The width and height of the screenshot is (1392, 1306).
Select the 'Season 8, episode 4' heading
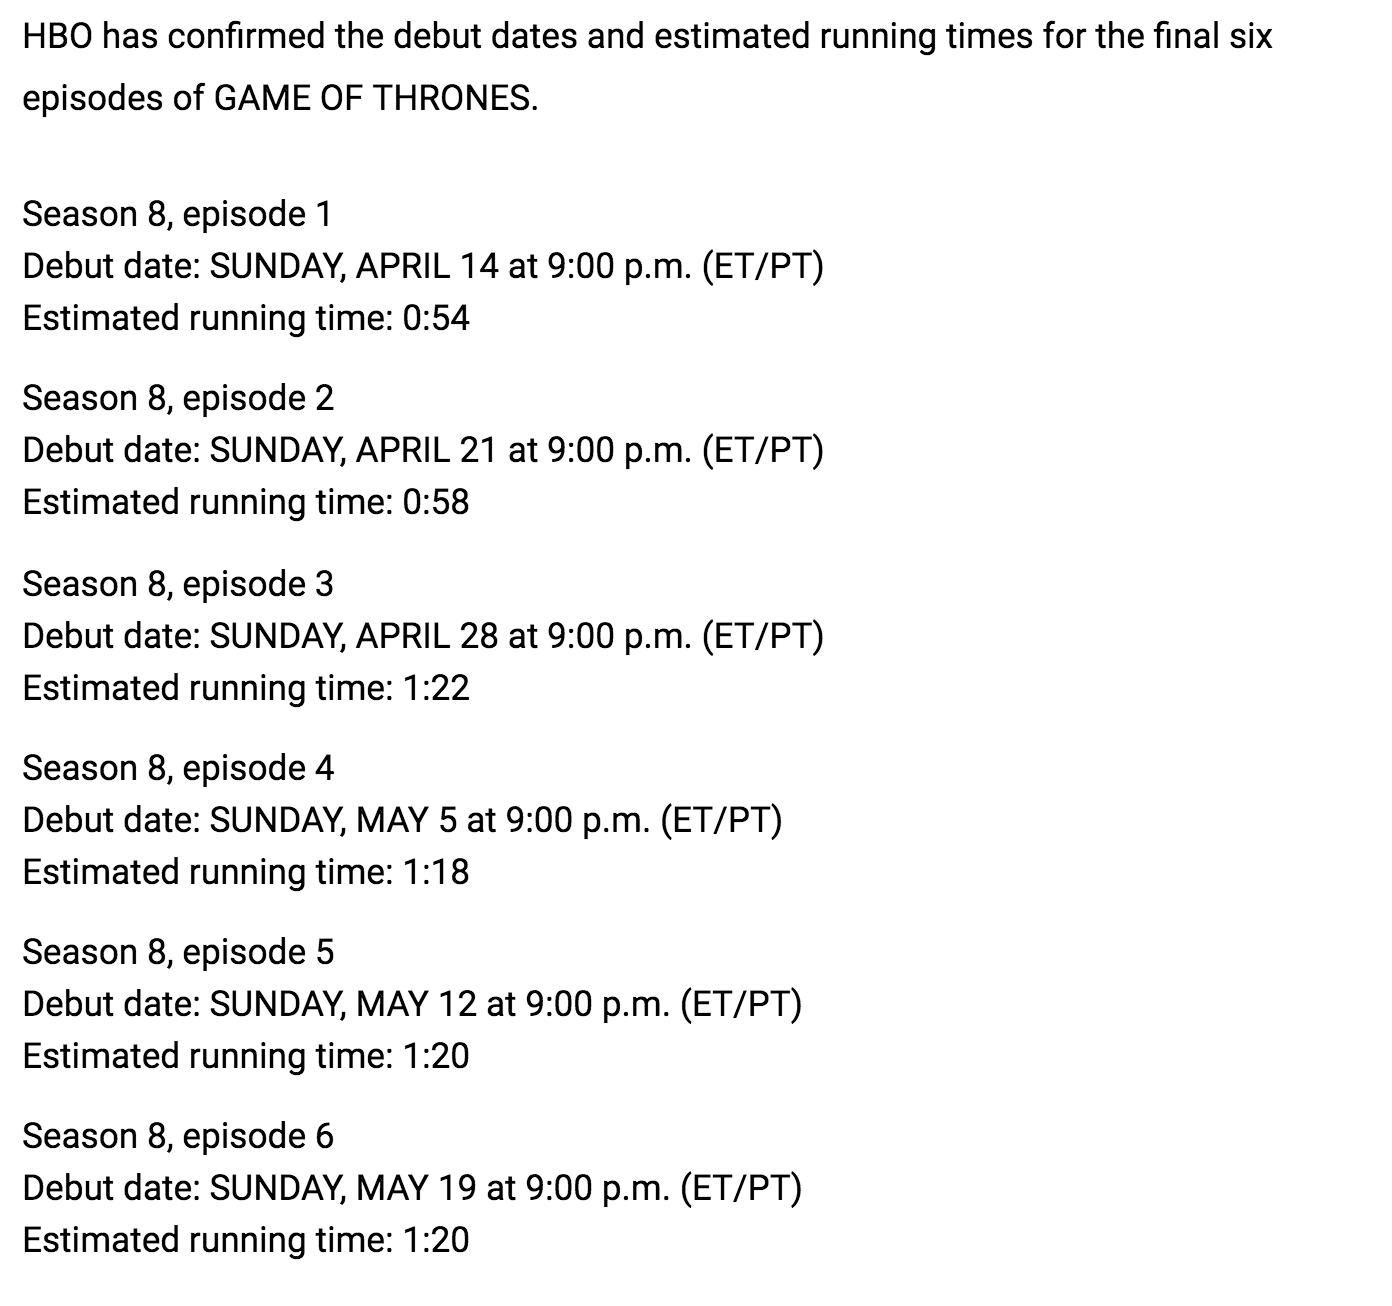click(x=178, y=768)
